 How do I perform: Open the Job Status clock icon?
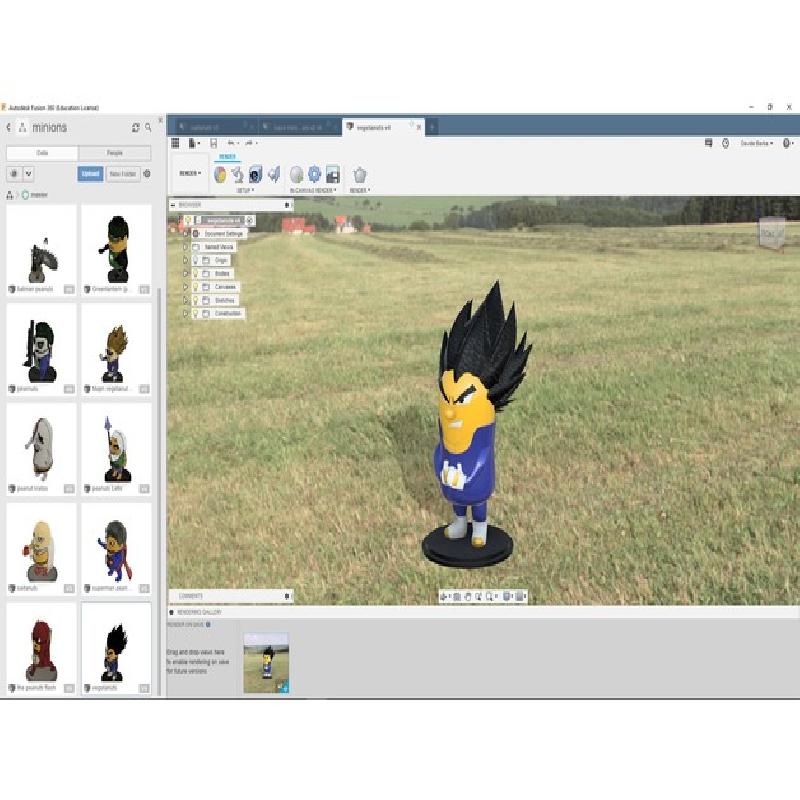[726, 143]
